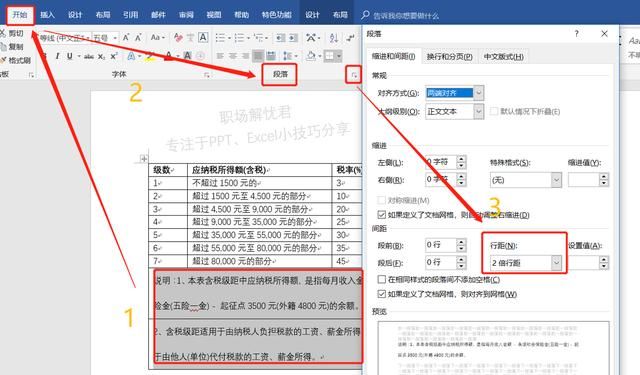Toggle show paragraph marks icon
Image resolution: width=640 pixels, height=375 pixels.
pos(350,38)
